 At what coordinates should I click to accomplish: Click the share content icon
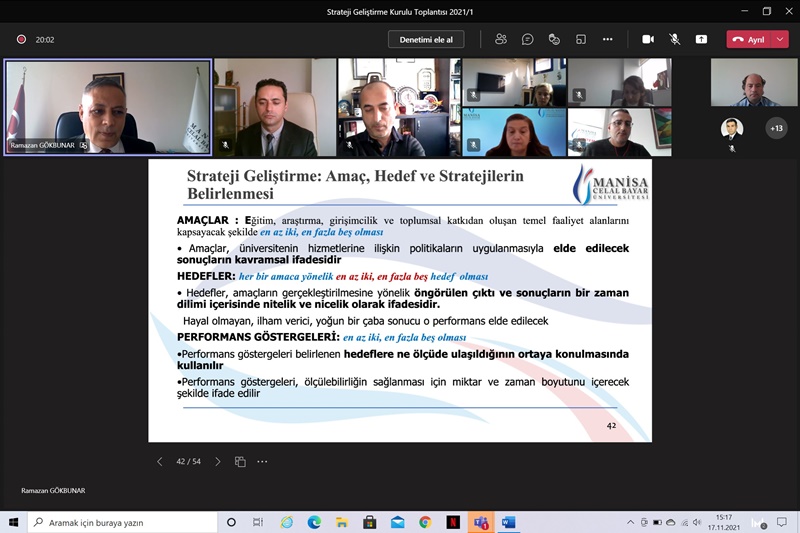(701, 39)
